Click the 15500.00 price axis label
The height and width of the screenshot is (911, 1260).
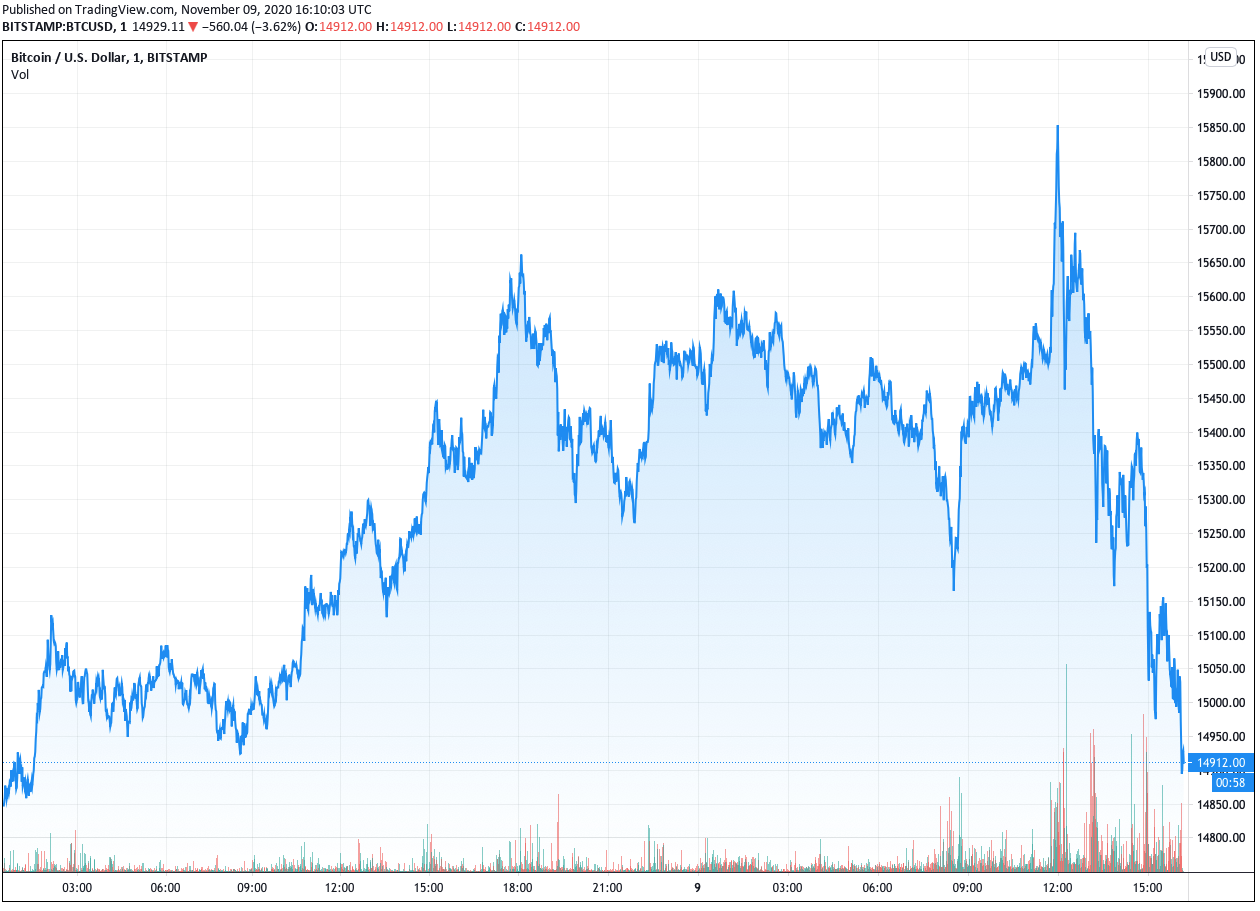pos(1221,365)
